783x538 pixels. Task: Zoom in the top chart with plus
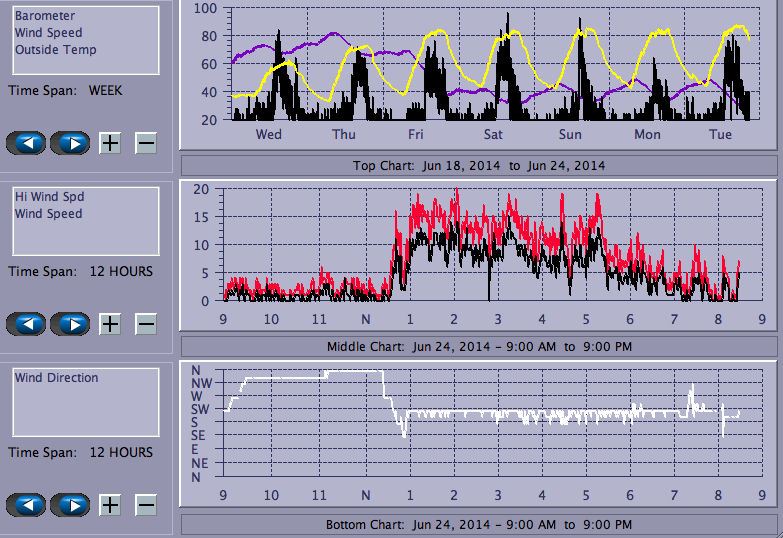coord(110,143)
